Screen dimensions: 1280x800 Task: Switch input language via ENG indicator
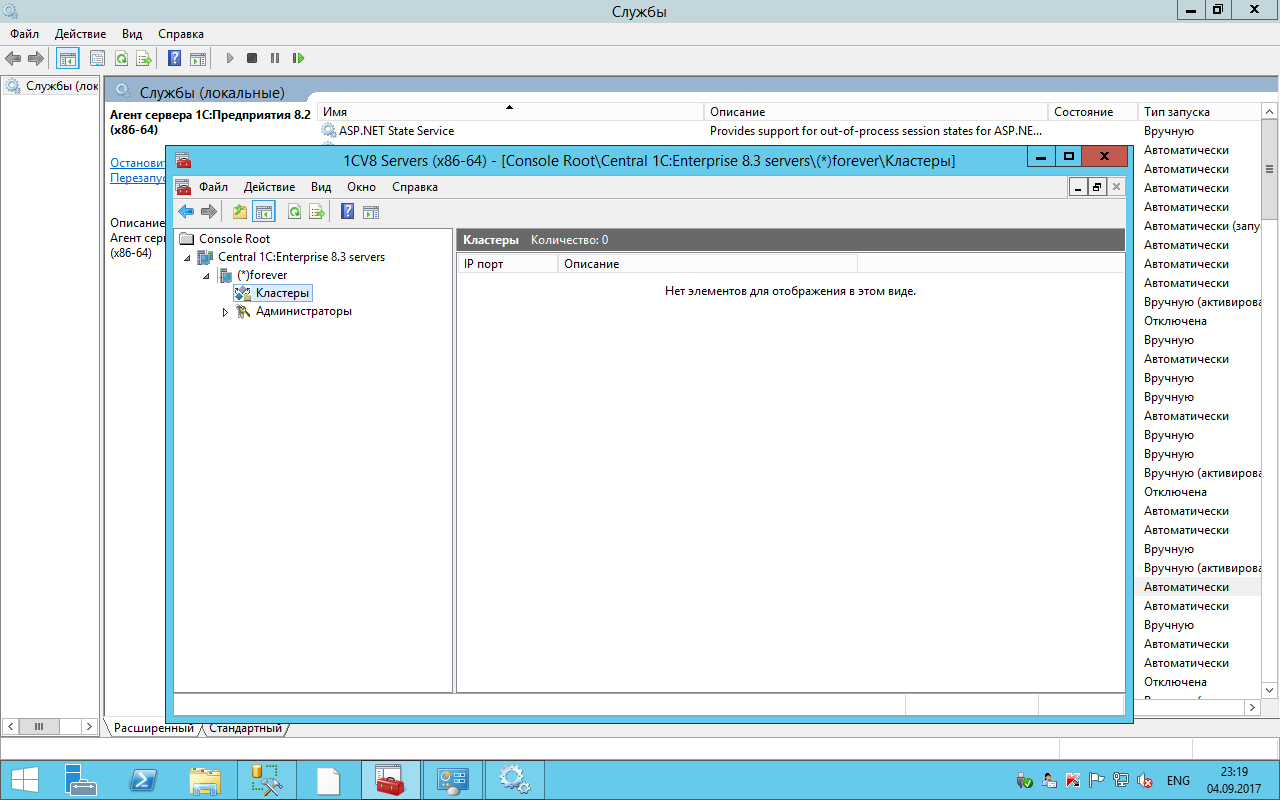point(1178,780)
